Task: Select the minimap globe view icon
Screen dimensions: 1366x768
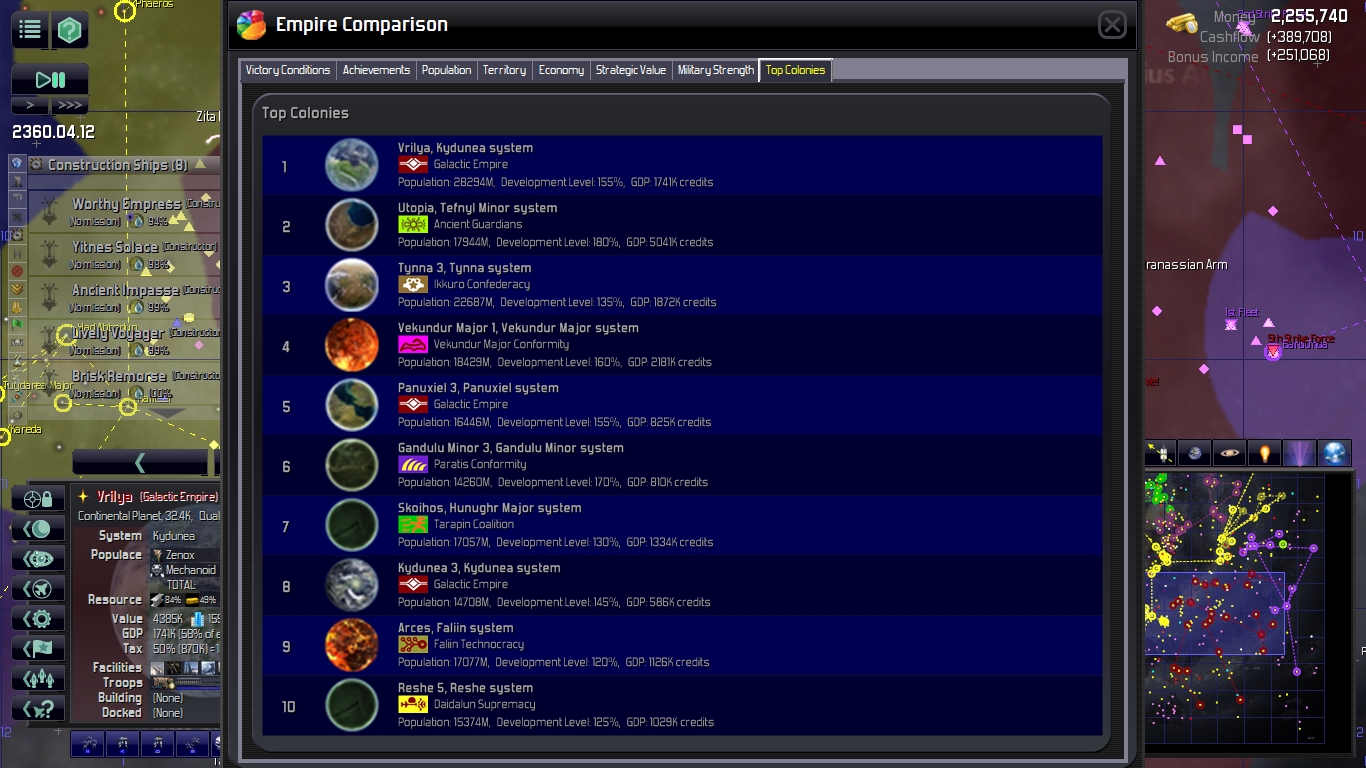Action: coord(1334,453)
